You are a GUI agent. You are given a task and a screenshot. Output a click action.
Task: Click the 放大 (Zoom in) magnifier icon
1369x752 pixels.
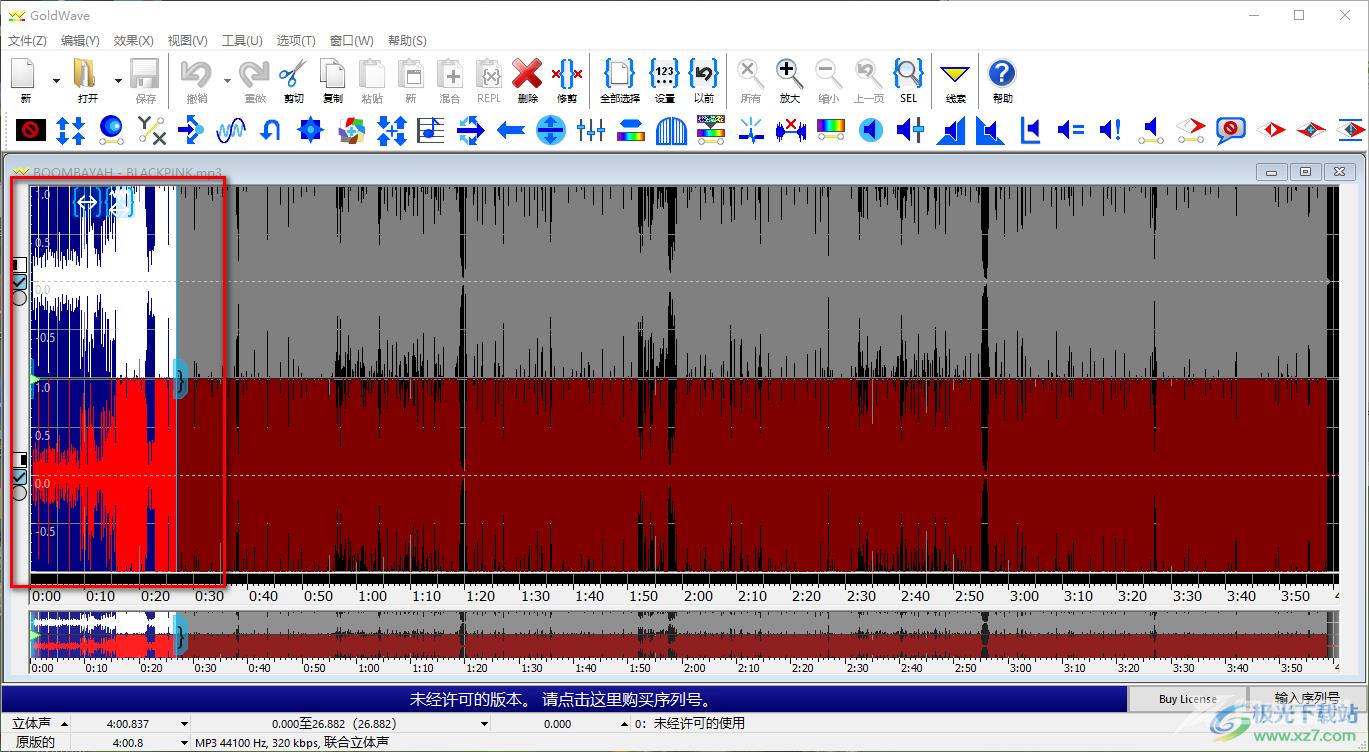(x=789, y=80)
